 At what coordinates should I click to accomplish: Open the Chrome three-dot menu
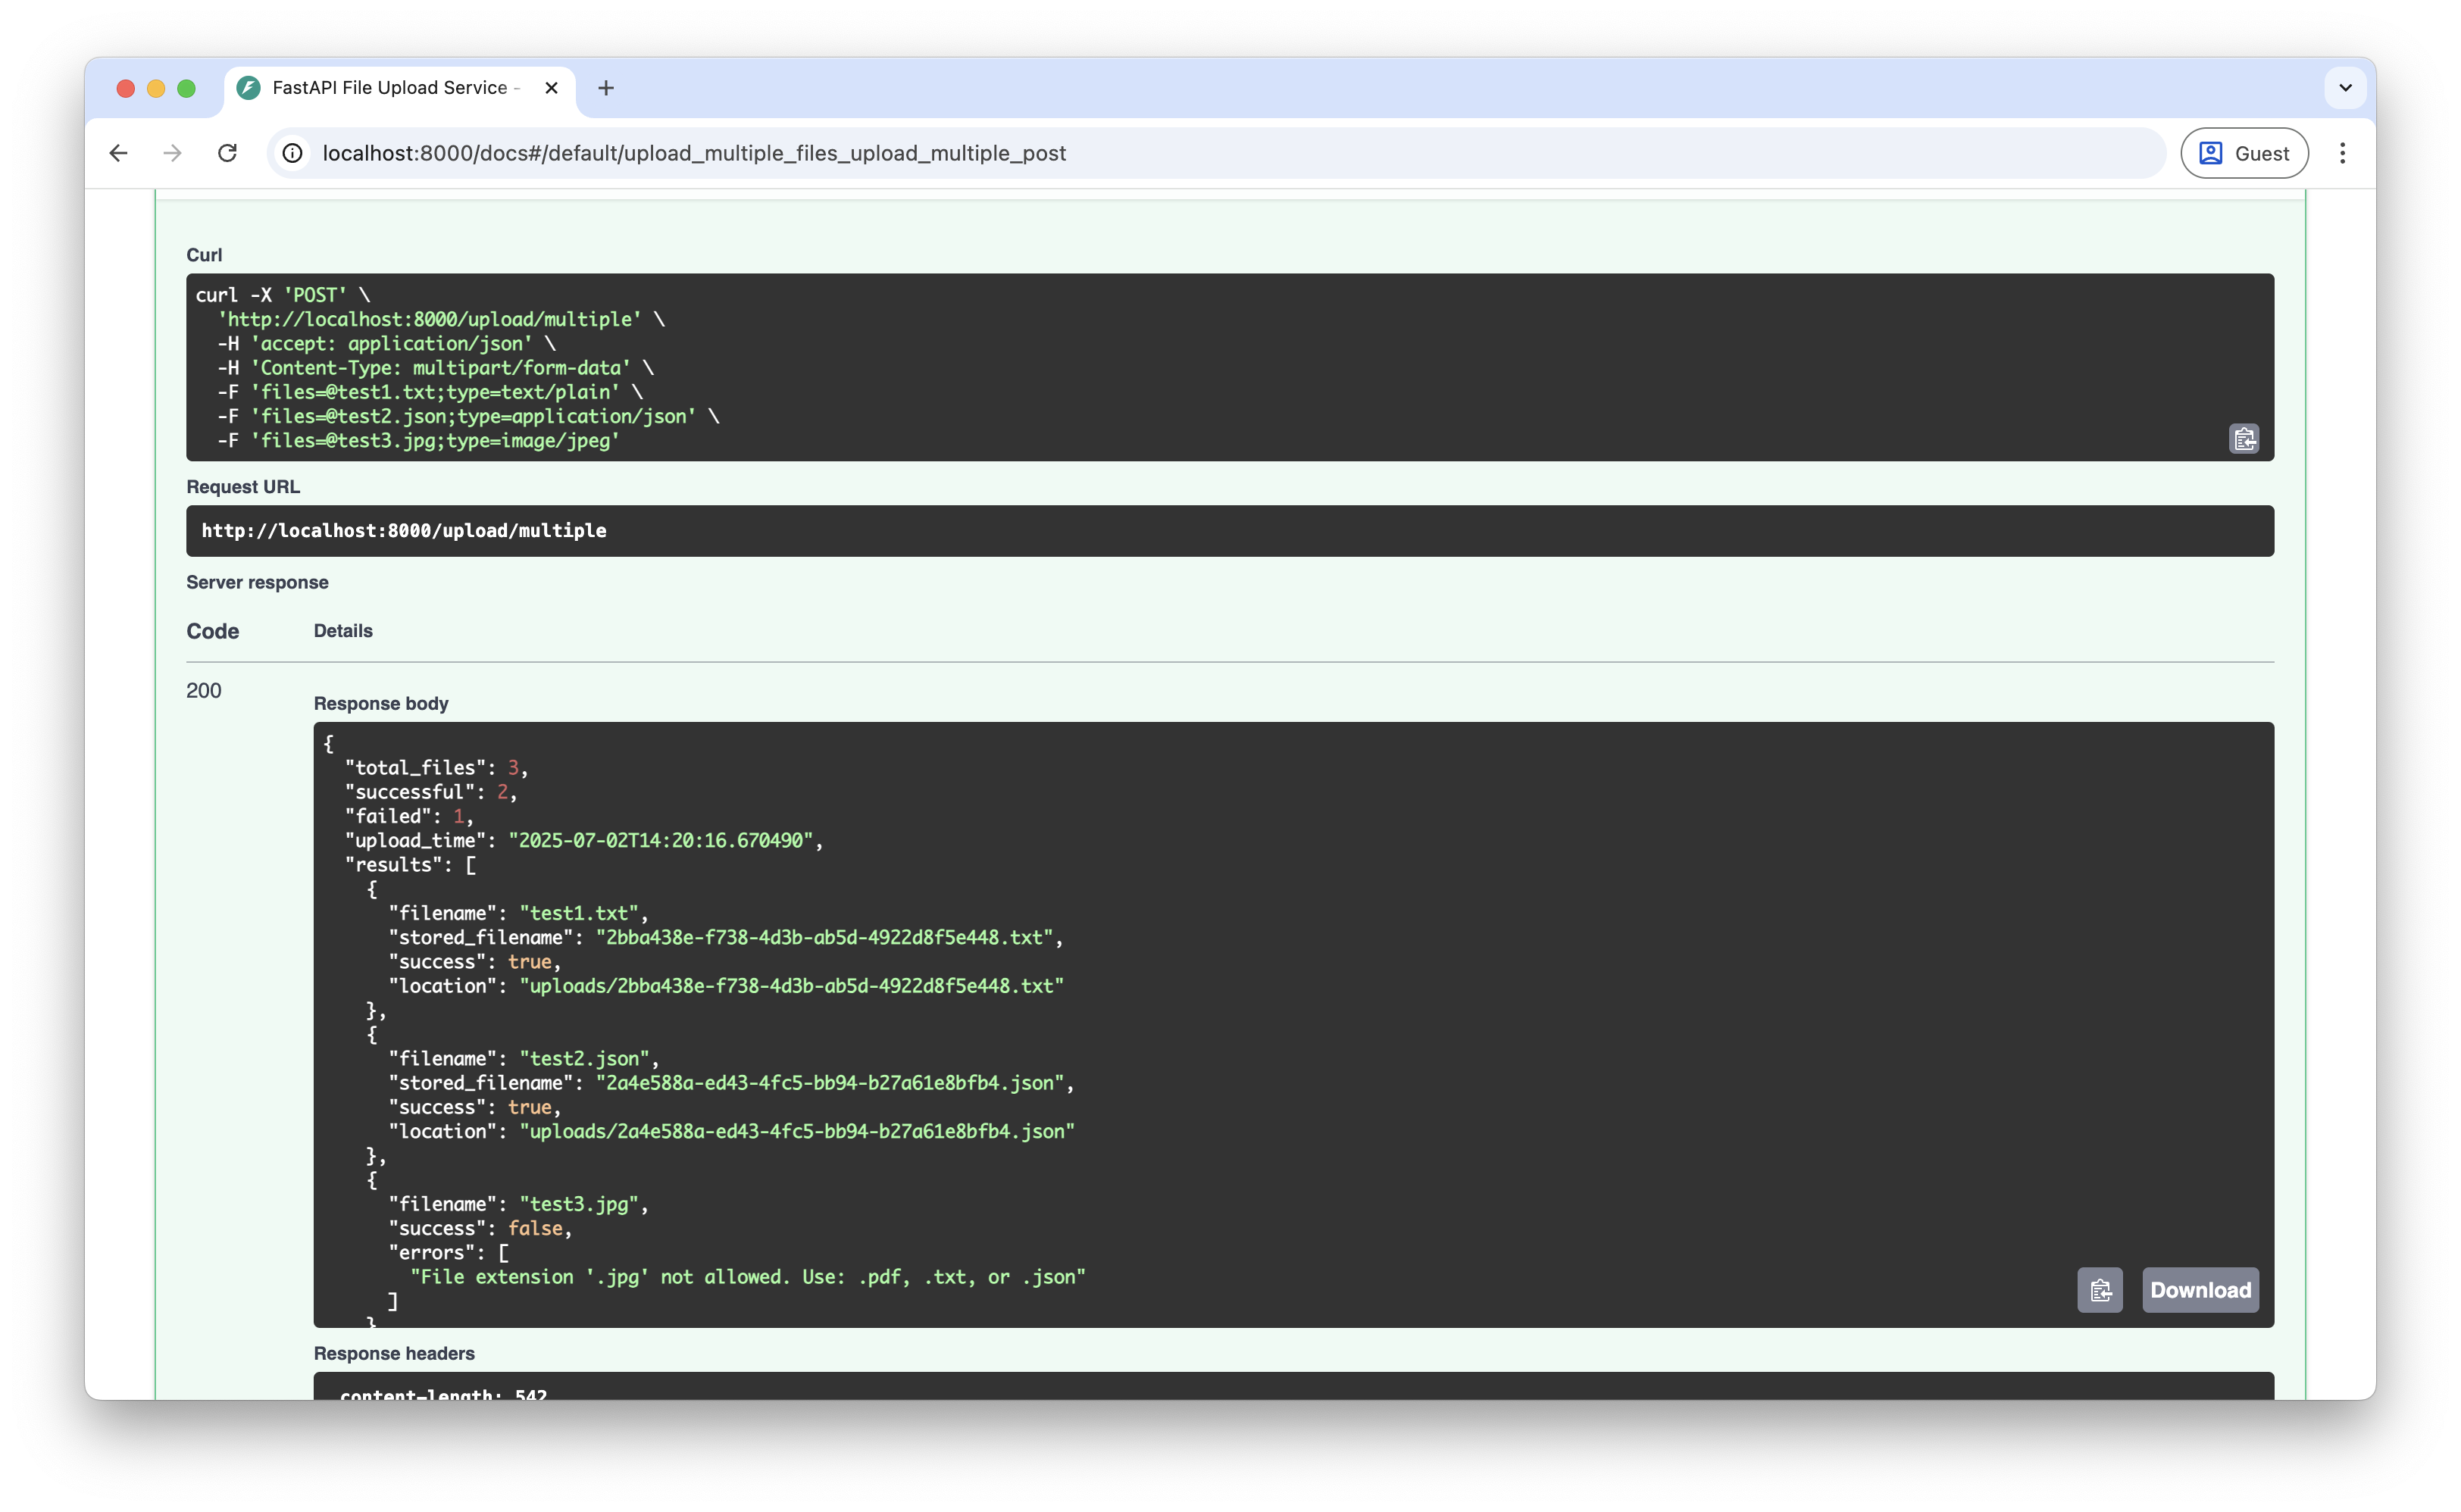coord(2341,153)
